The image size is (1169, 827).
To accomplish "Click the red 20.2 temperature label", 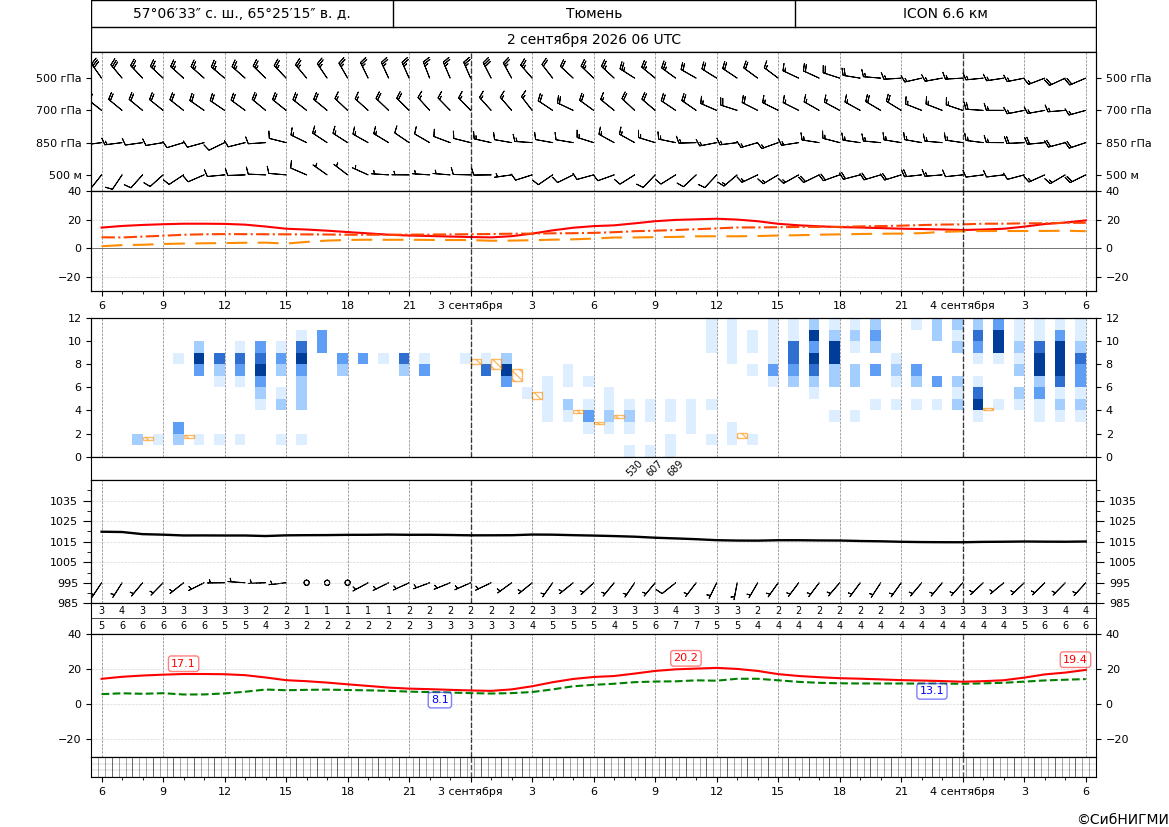I will point(686,658).
